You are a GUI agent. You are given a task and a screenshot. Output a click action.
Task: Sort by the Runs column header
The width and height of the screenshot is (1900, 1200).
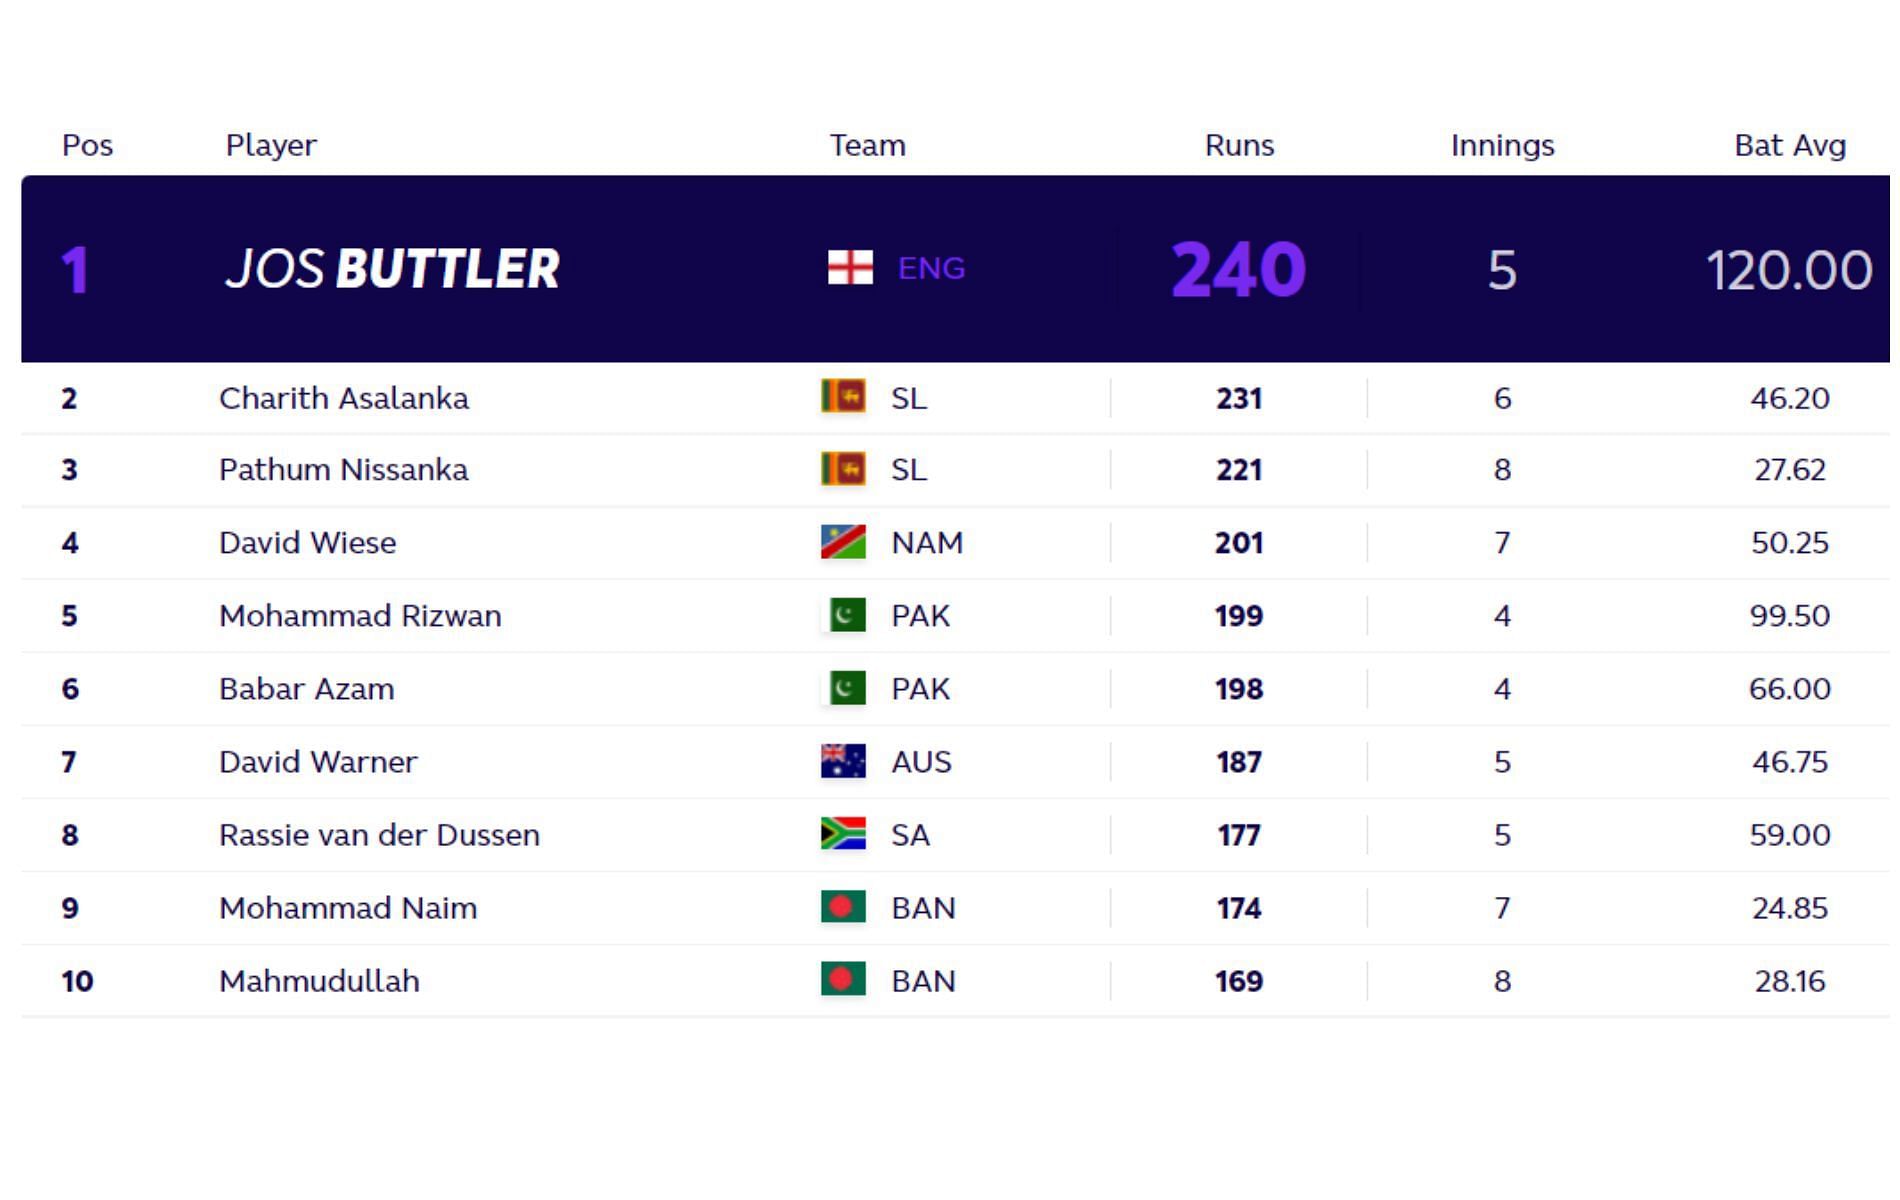[x=1239, y=146]
